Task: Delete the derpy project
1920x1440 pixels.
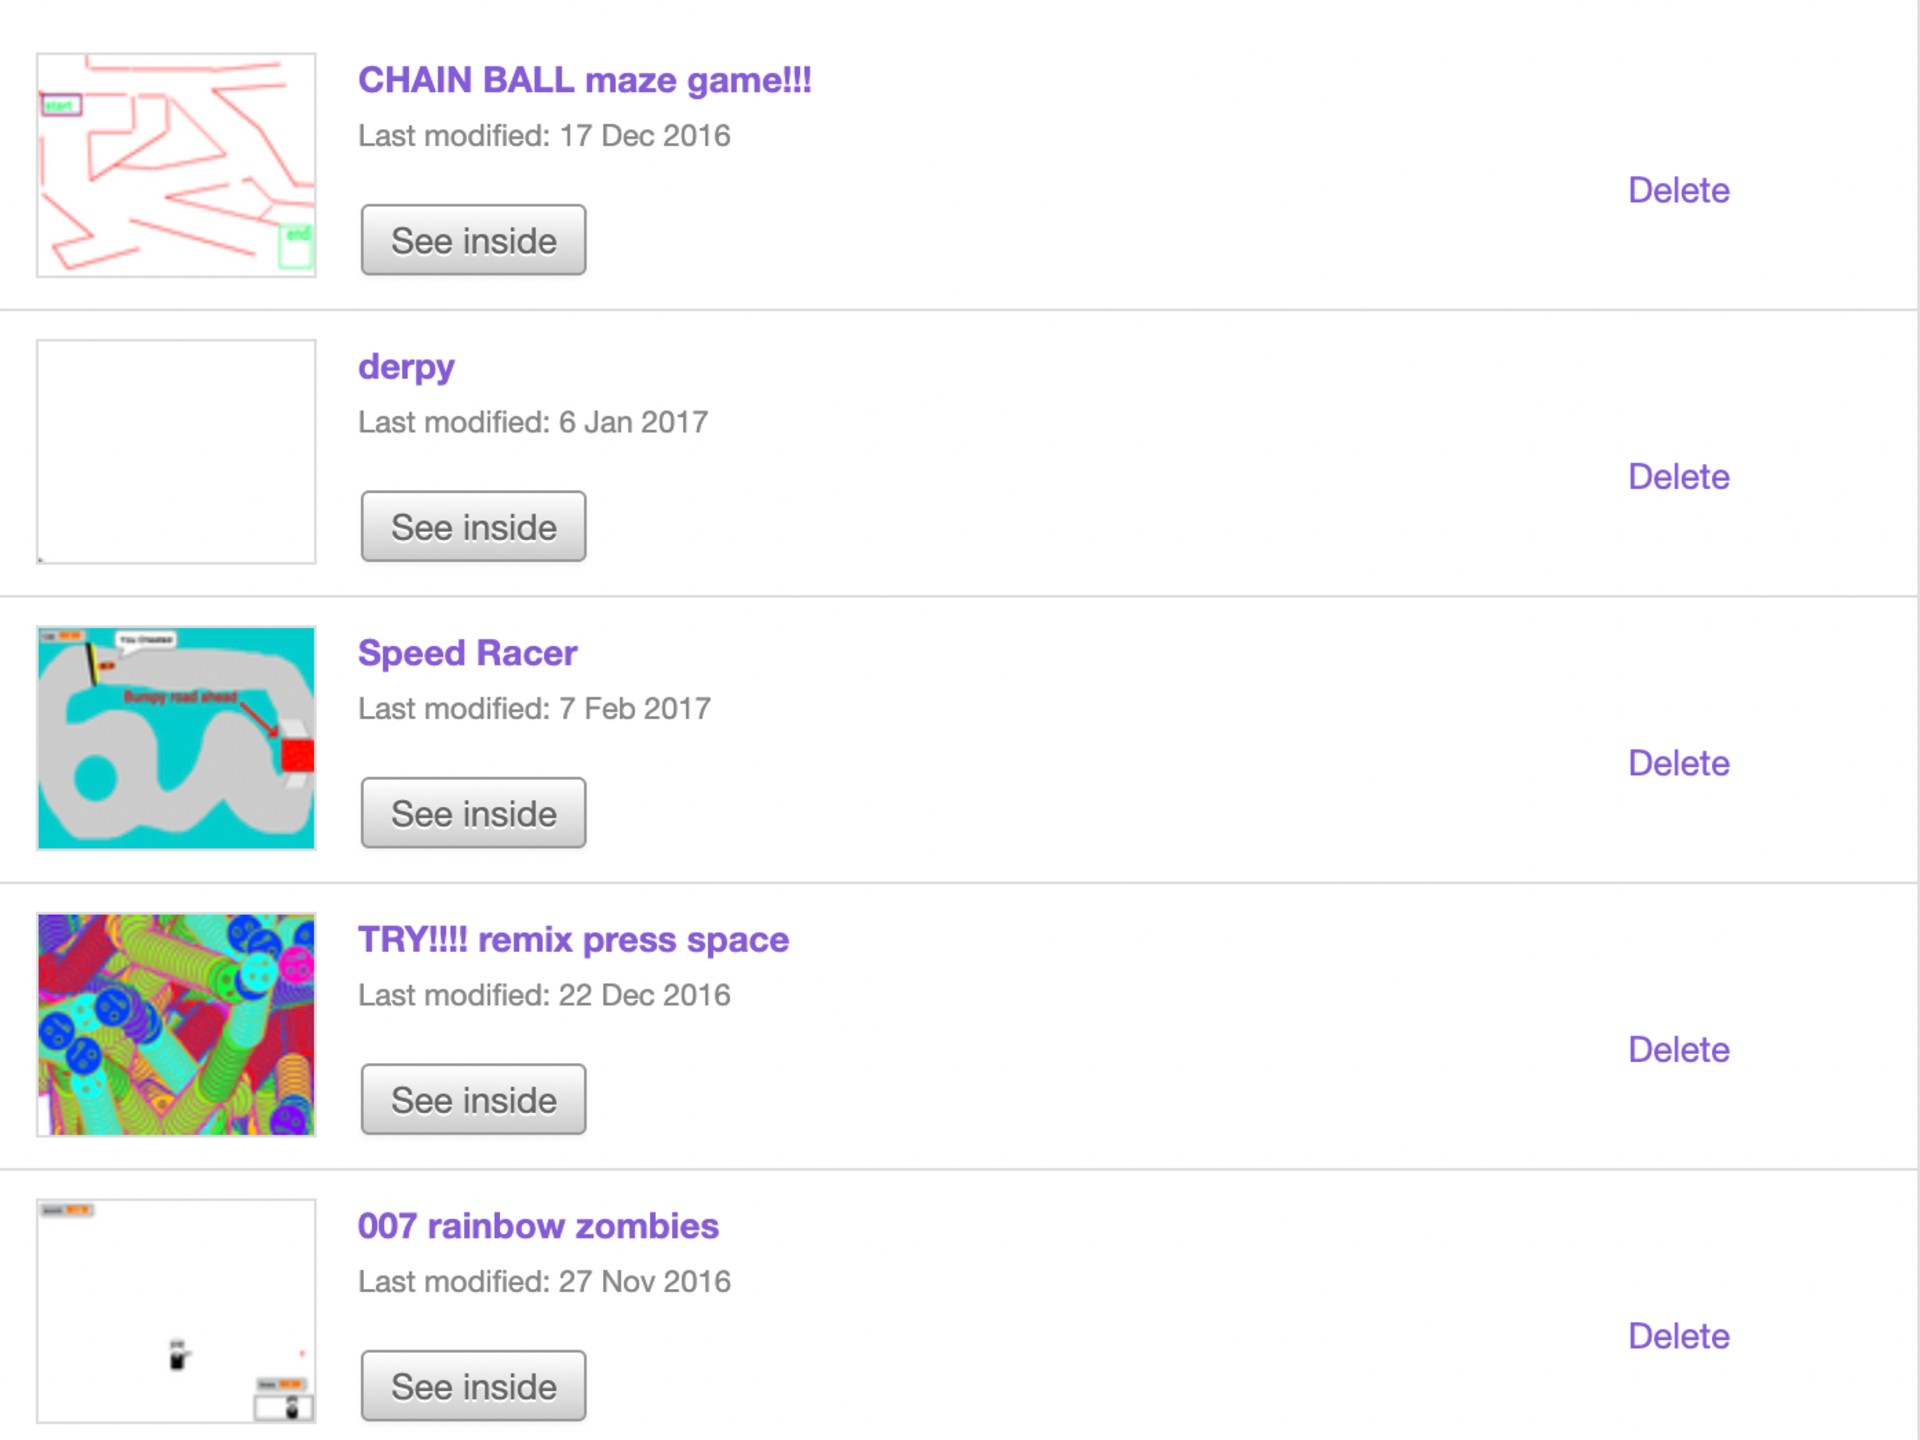Action: pyautogui.click(x=1679, y=477)
